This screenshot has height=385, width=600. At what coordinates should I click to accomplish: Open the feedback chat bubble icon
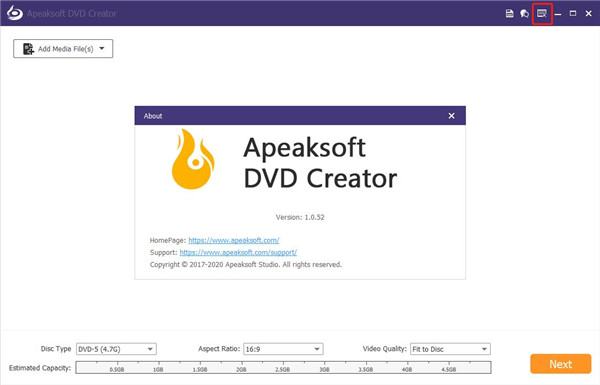point(524,14)
